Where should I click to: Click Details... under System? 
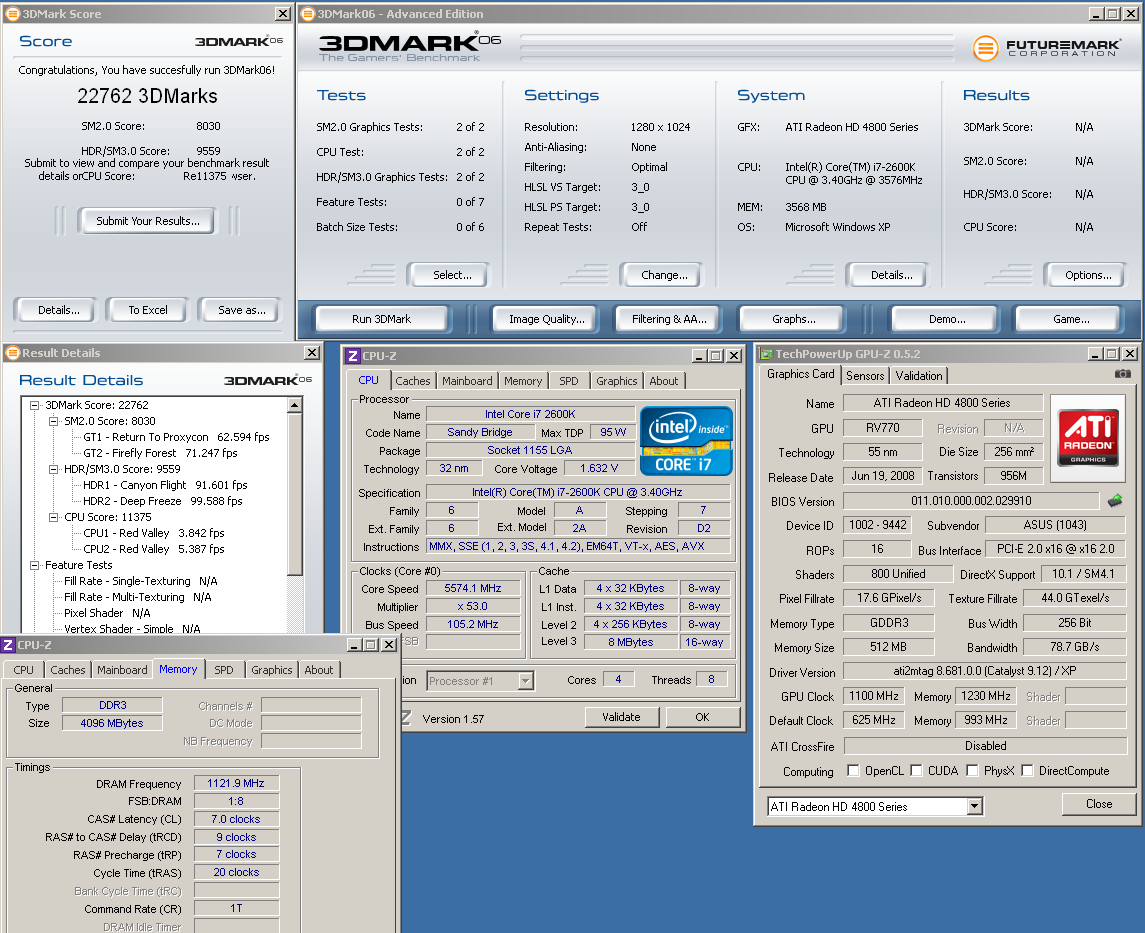[x=891, y=275]
